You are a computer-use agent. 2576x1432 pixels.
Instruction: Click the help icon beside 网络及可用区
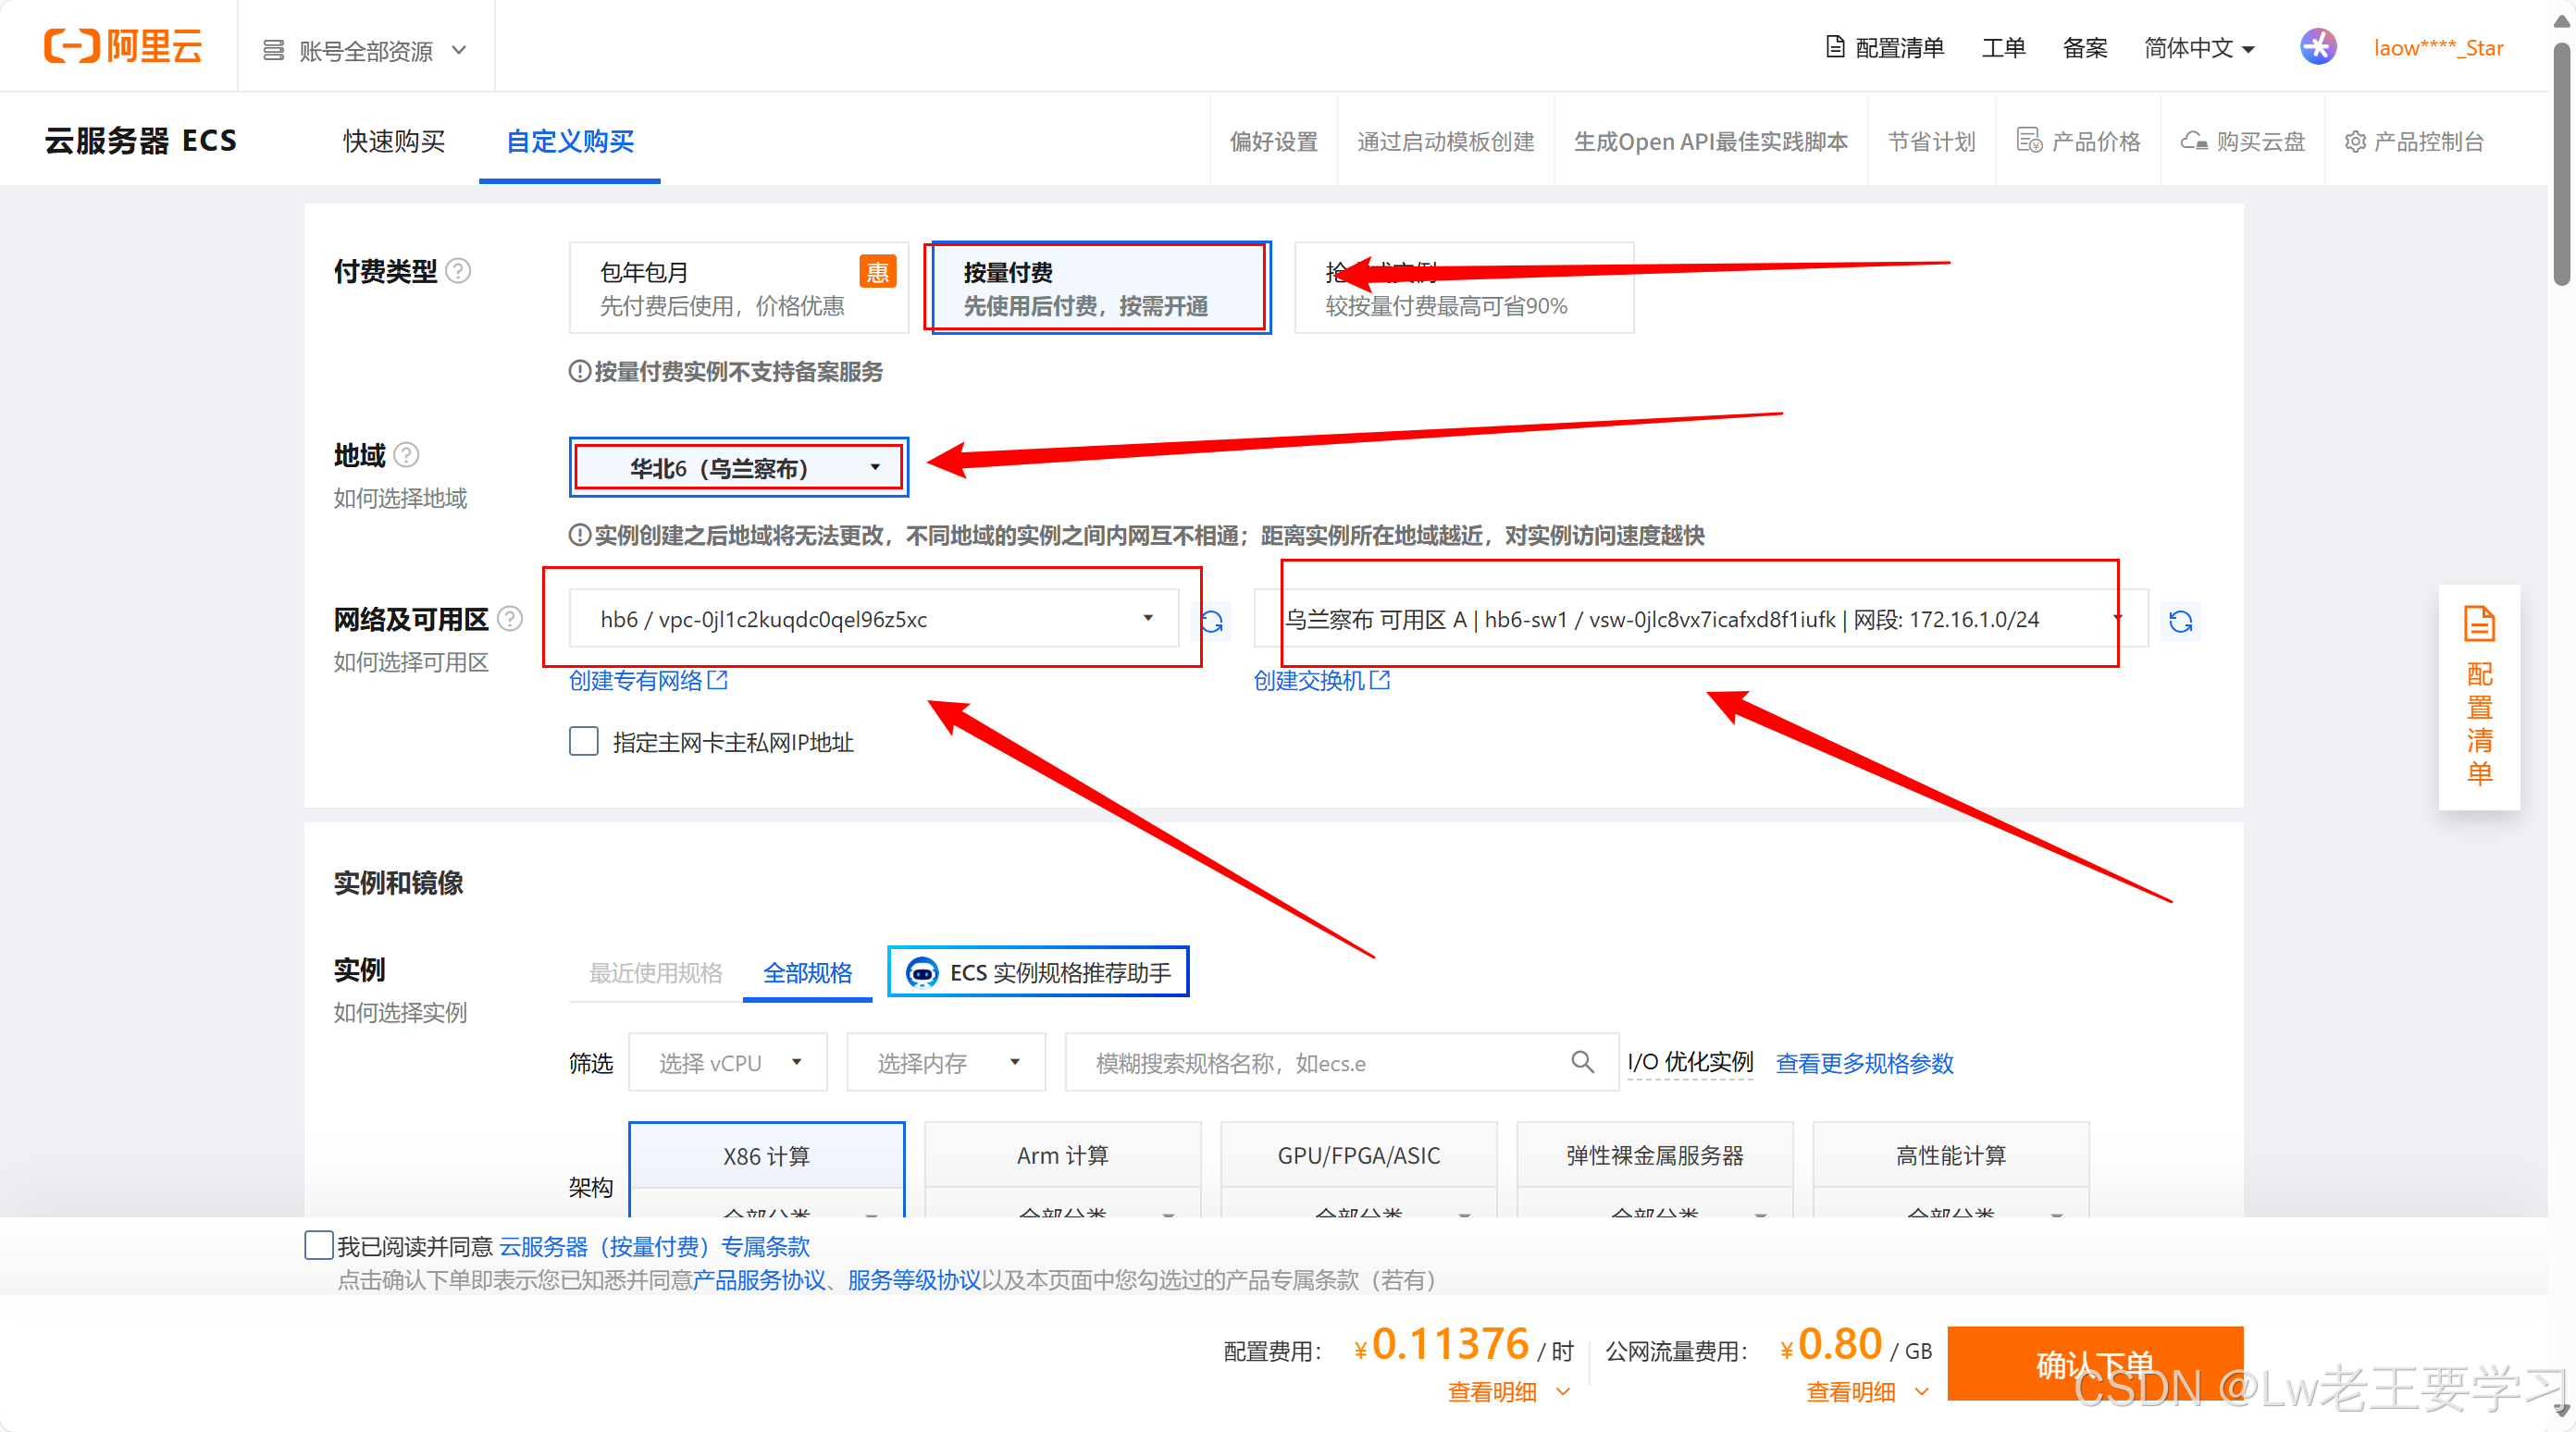(510, 619)
